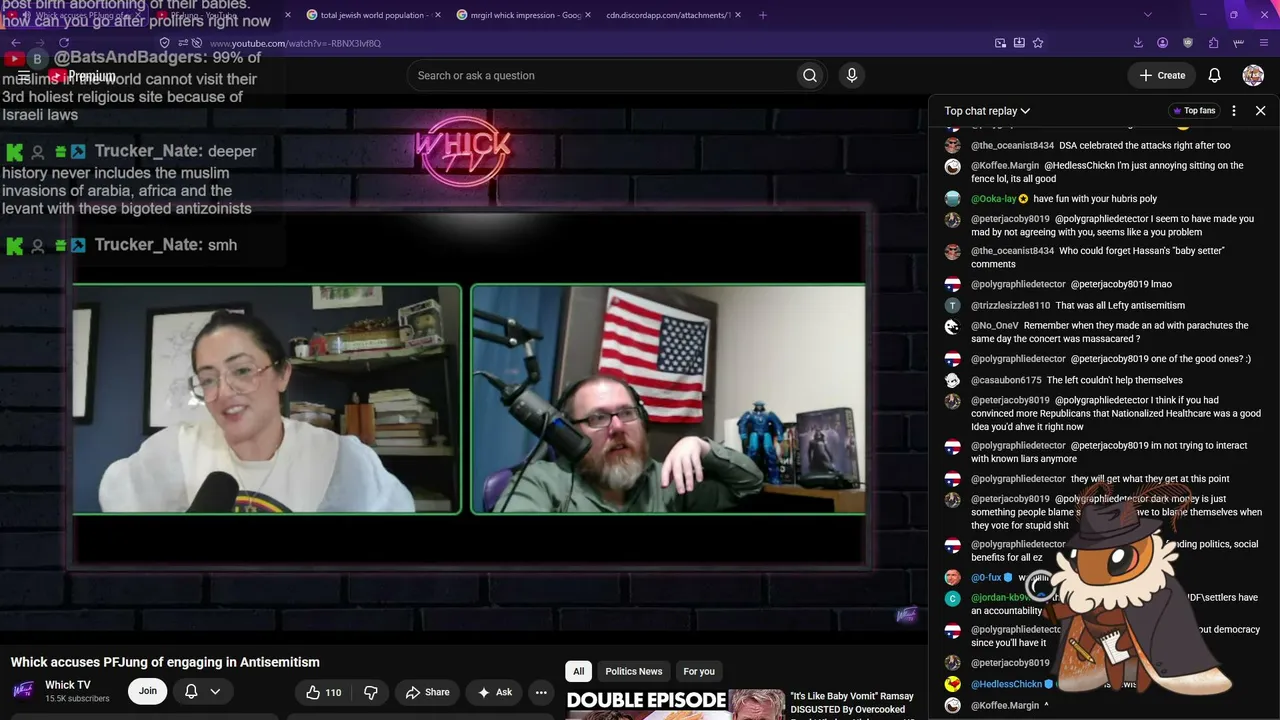The image size is (1280, 720).
Task: Open the browser extensions puzzle icon
Action: click(1213, 43)
